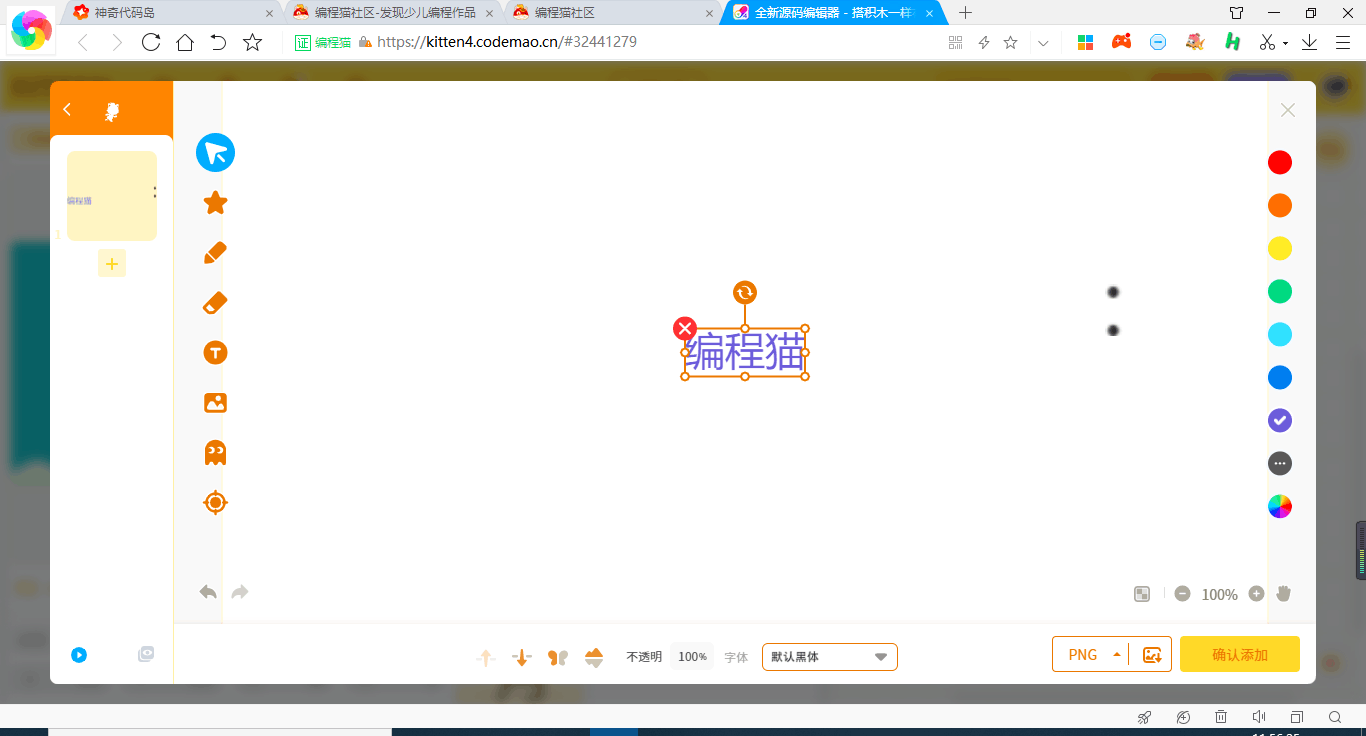The height and width of the screenshot is (736, 1366).
Task: Zoom in the canvas
Action: coord(1257,594)
